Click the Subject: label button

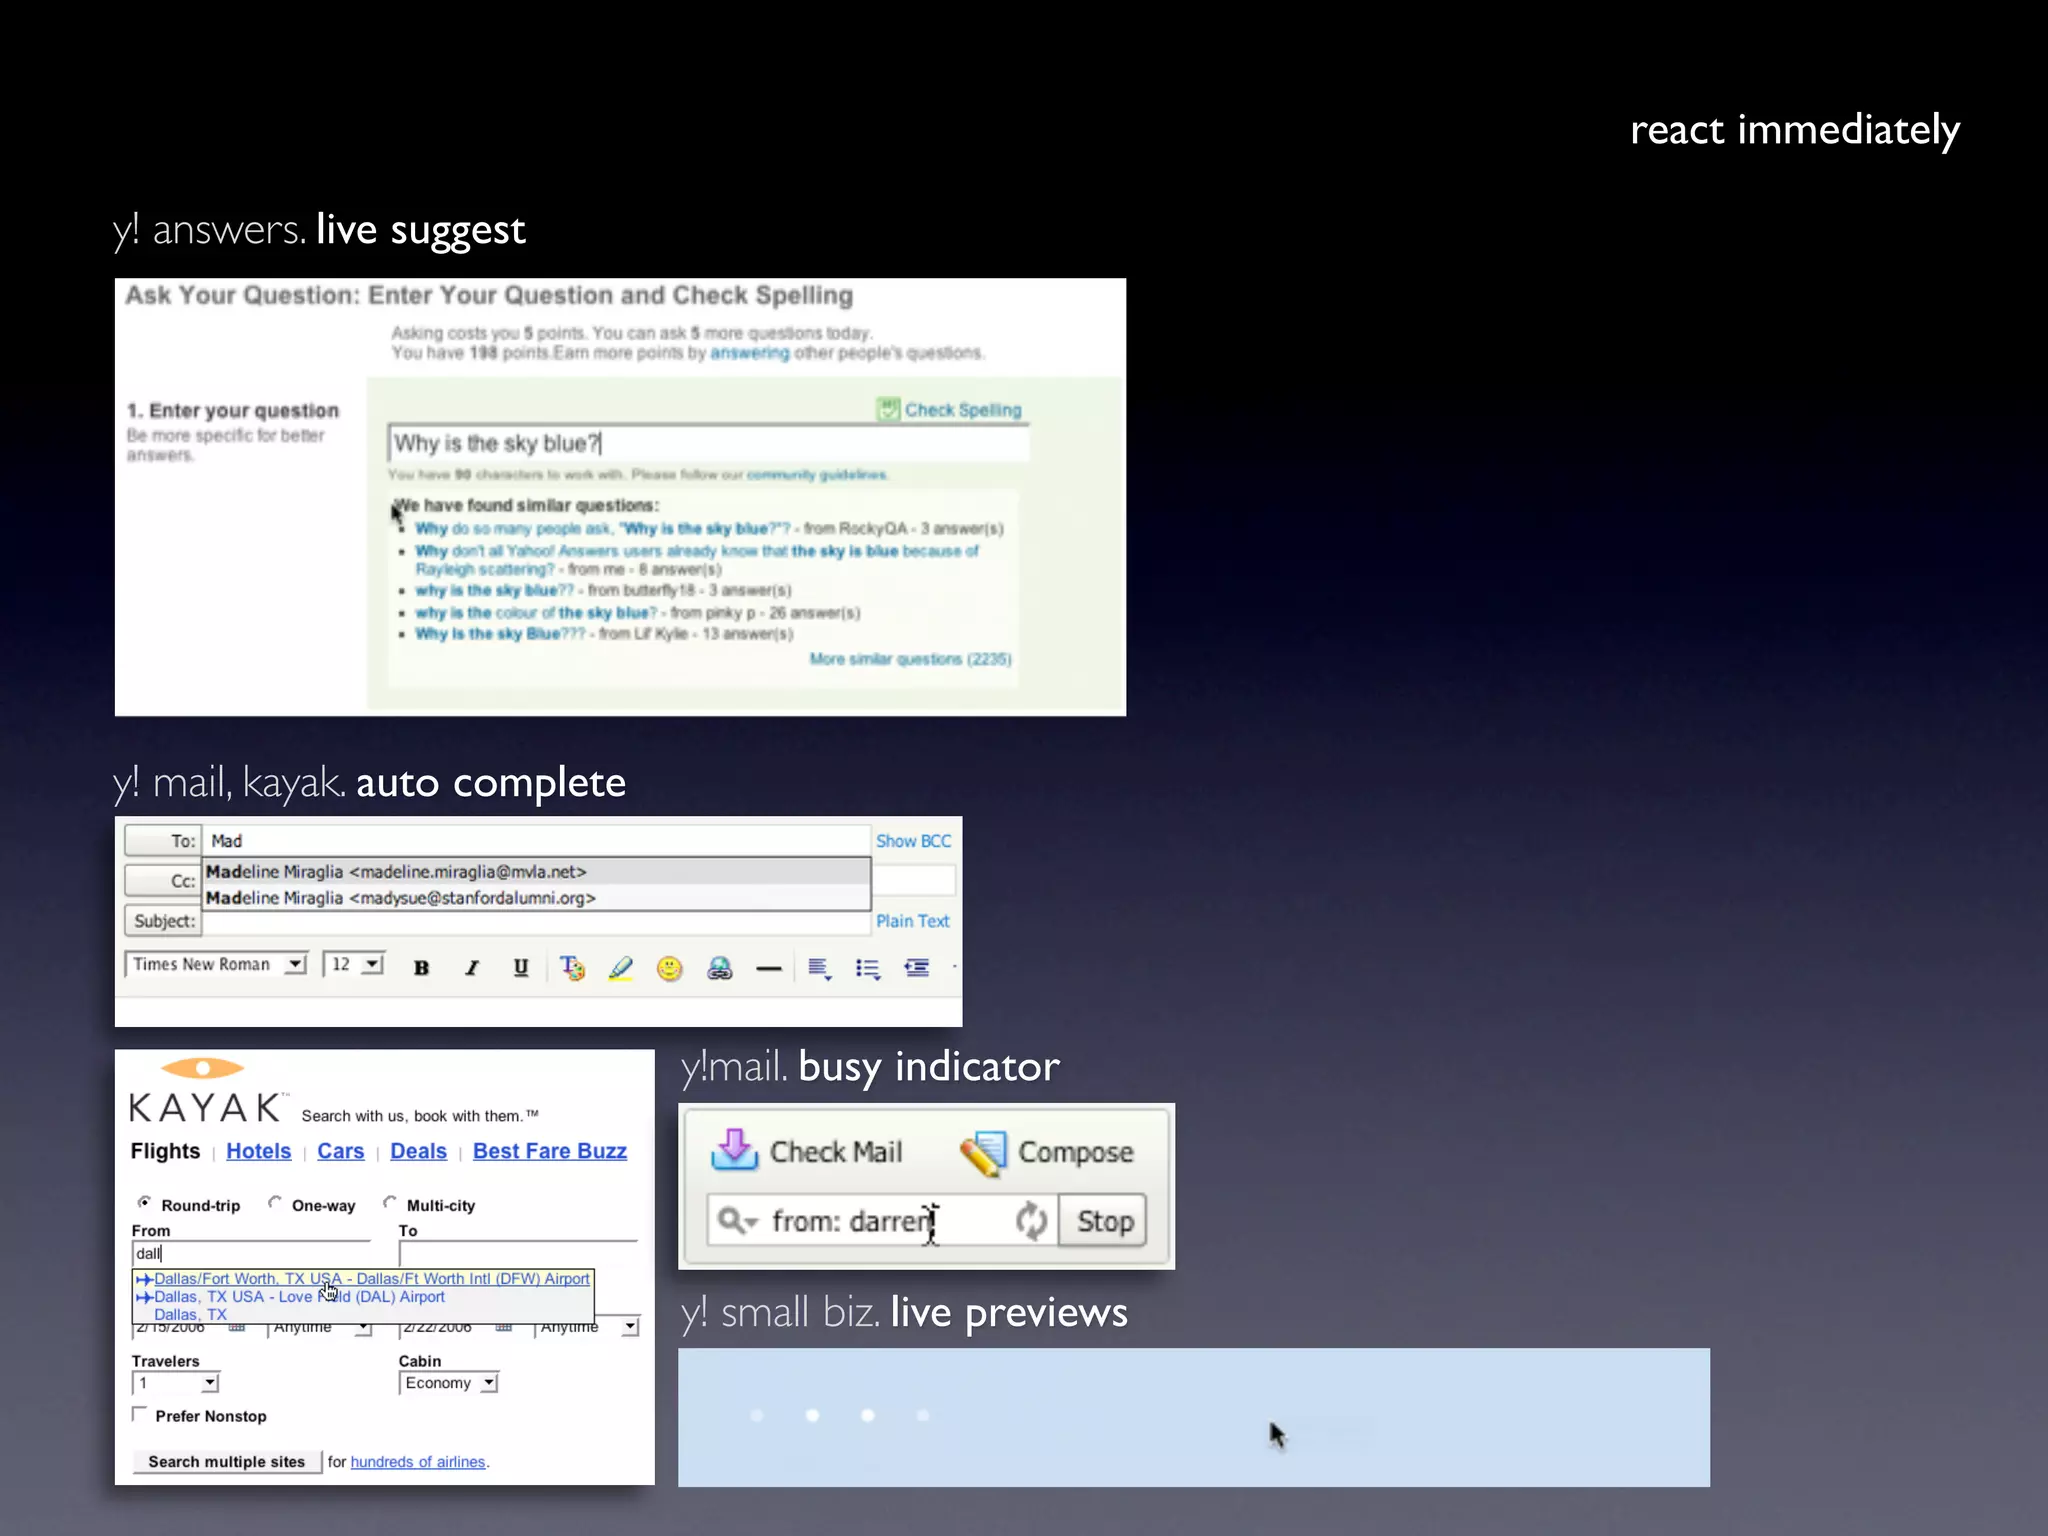click(x=163, y=921)
